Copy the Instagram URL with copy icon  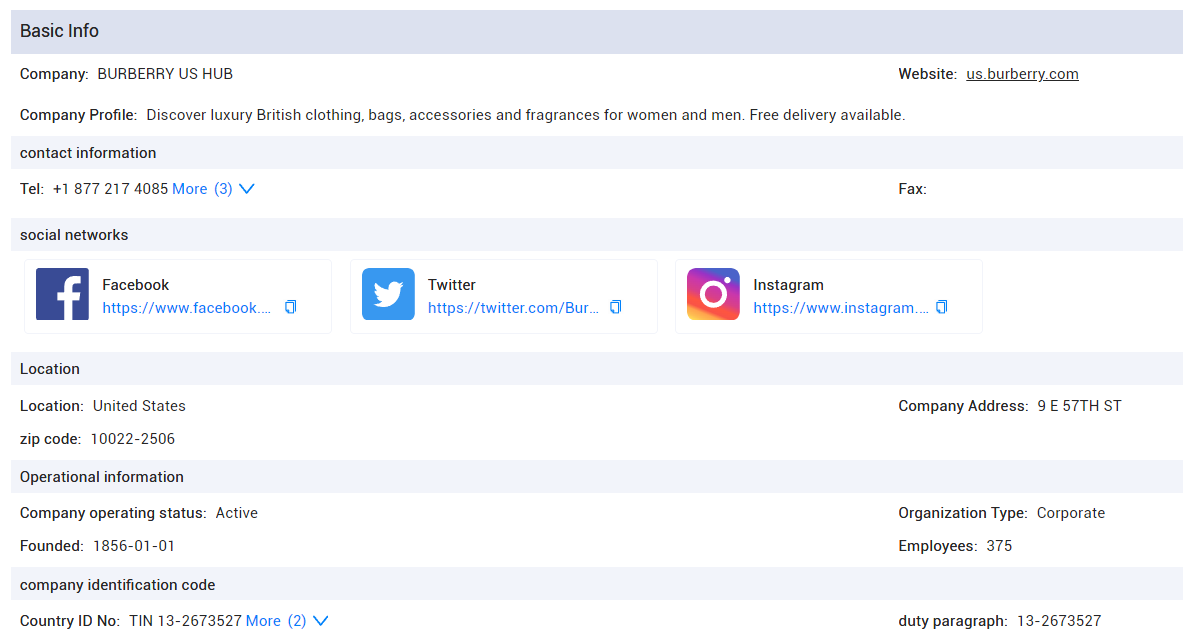pyautogui.click(x=942, y=307)
